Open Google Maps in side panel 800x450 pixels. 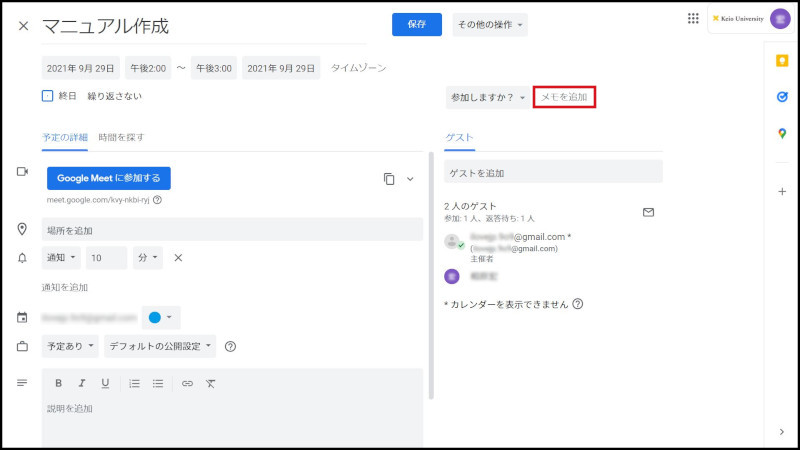point(781,134)
